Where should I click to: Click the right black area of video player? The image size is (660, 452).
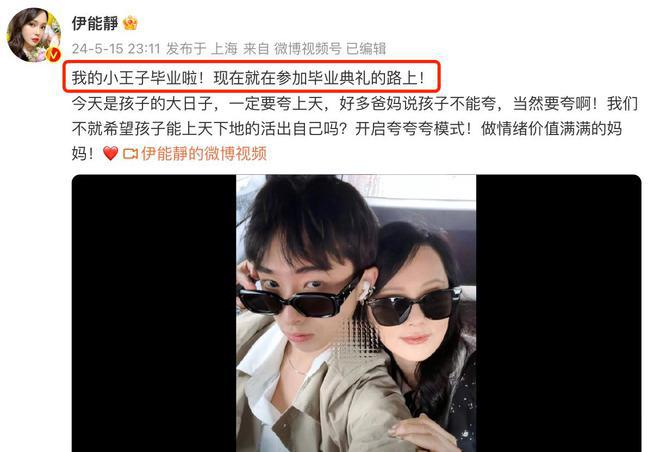(559, 313)
